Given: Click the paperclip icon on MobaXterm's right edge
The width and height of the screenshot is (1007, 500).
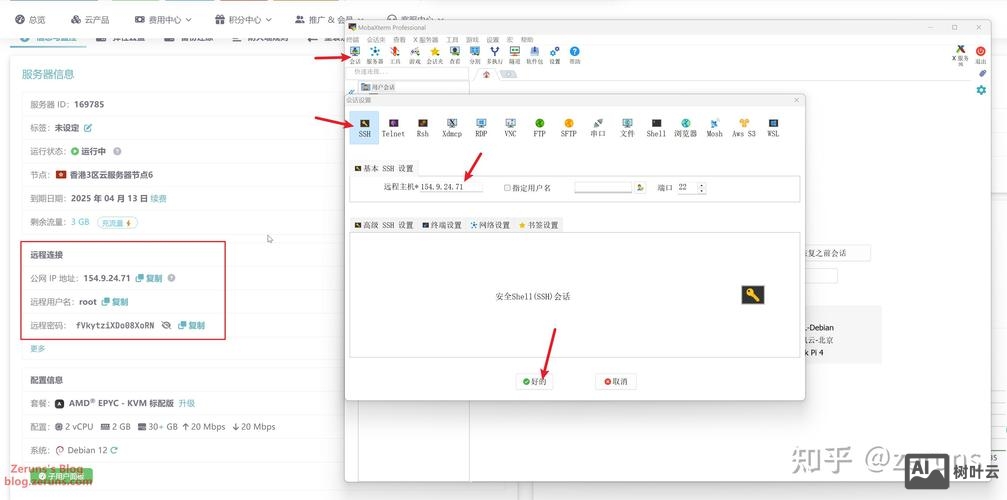Looking at the screenshot, I should 981,74.
